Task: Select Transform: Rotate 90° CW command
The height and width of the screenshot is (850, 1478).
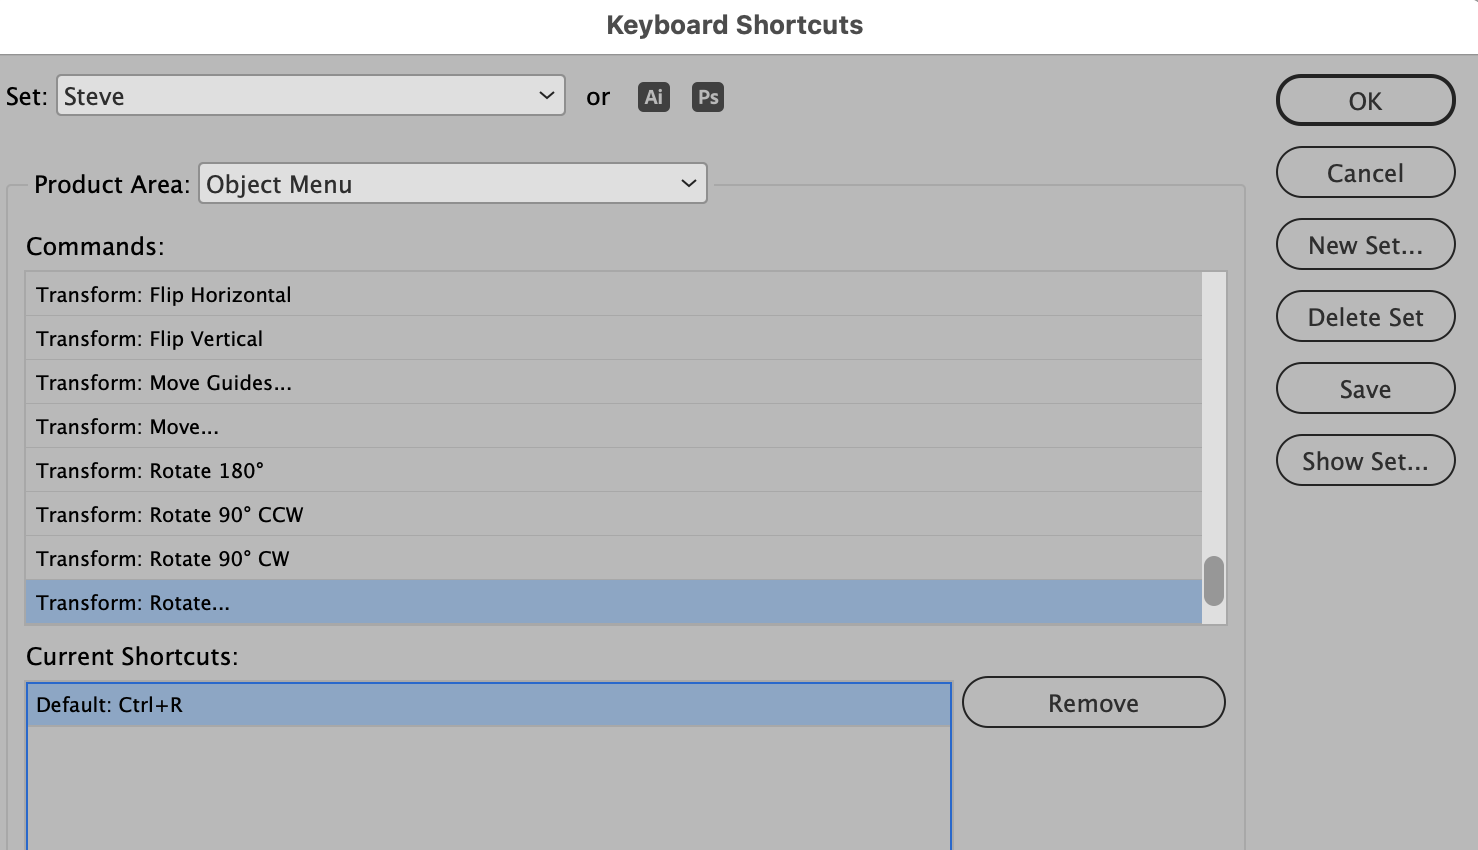Action: click(163, 558)
